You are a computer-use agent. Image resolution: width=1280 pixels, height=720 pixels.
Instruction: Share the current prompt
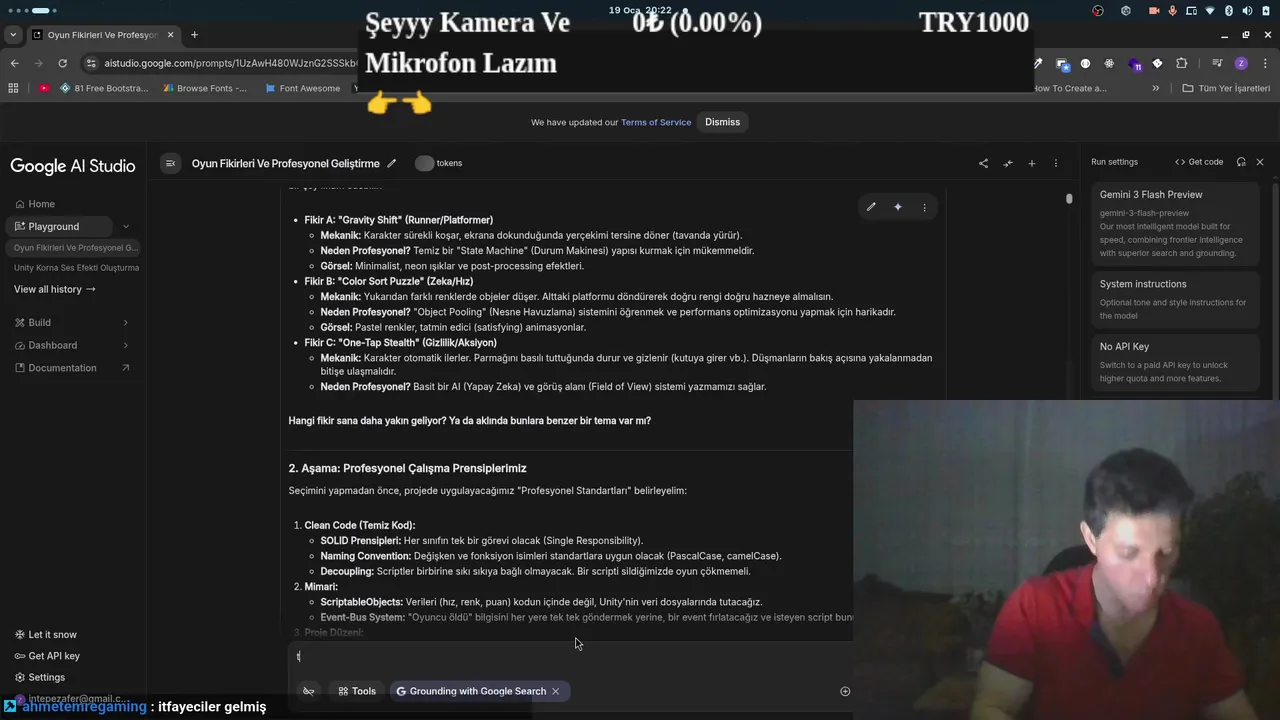click(x=983, y=163)
